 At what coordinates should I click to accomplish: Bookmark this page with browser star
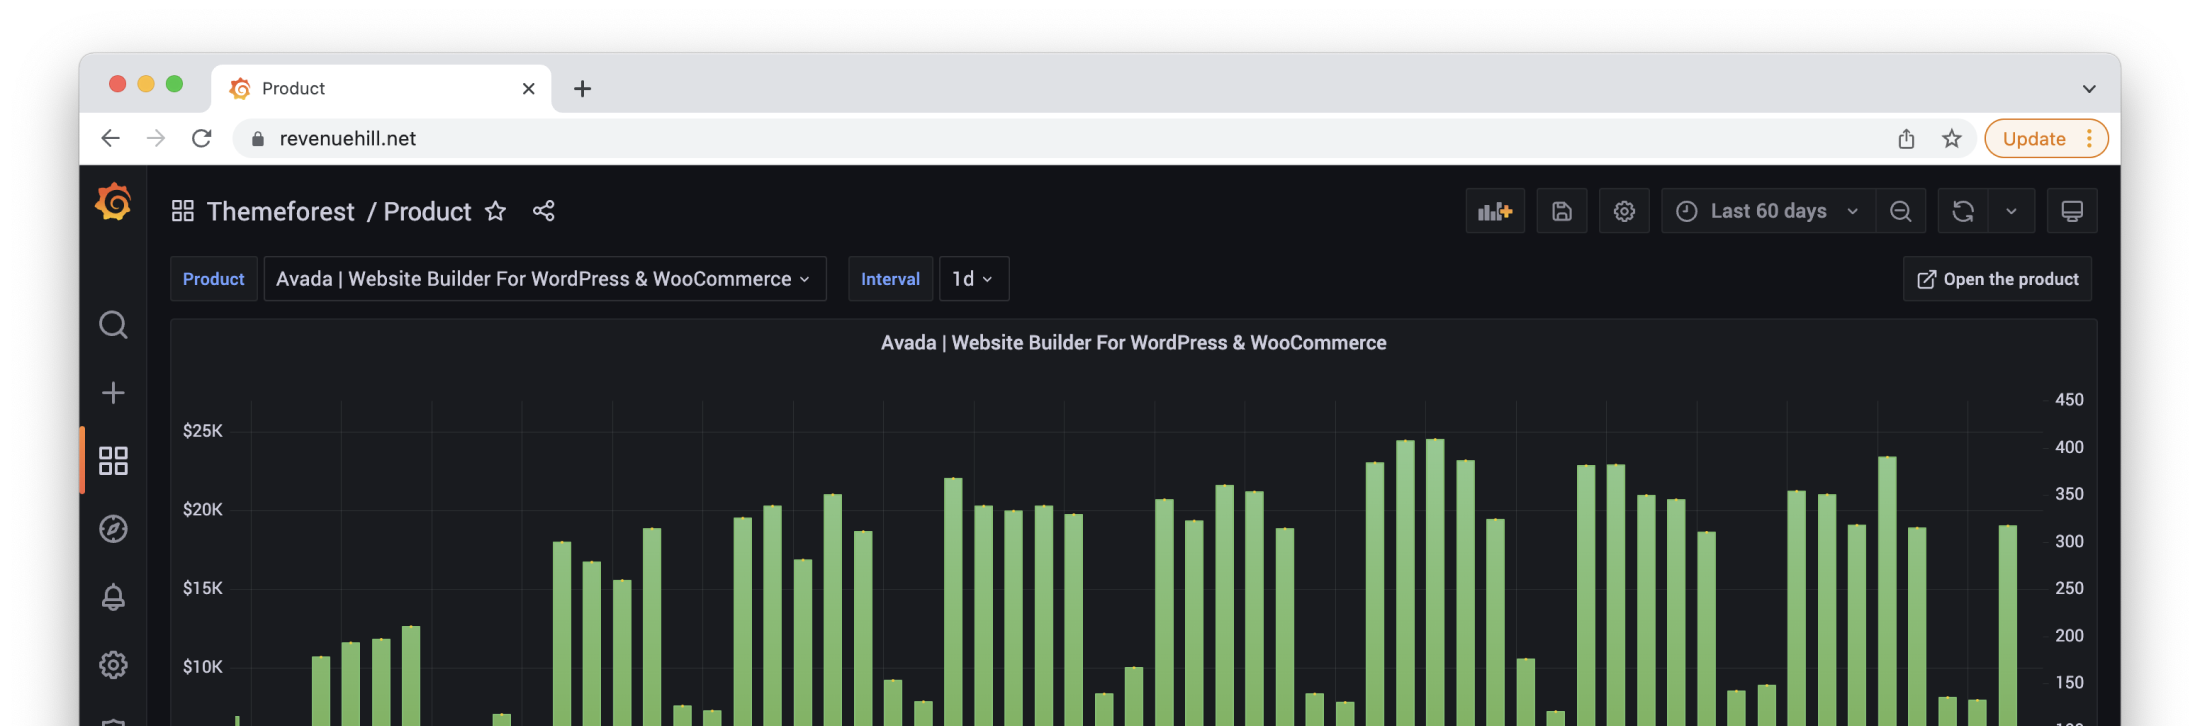(1951, 139)
